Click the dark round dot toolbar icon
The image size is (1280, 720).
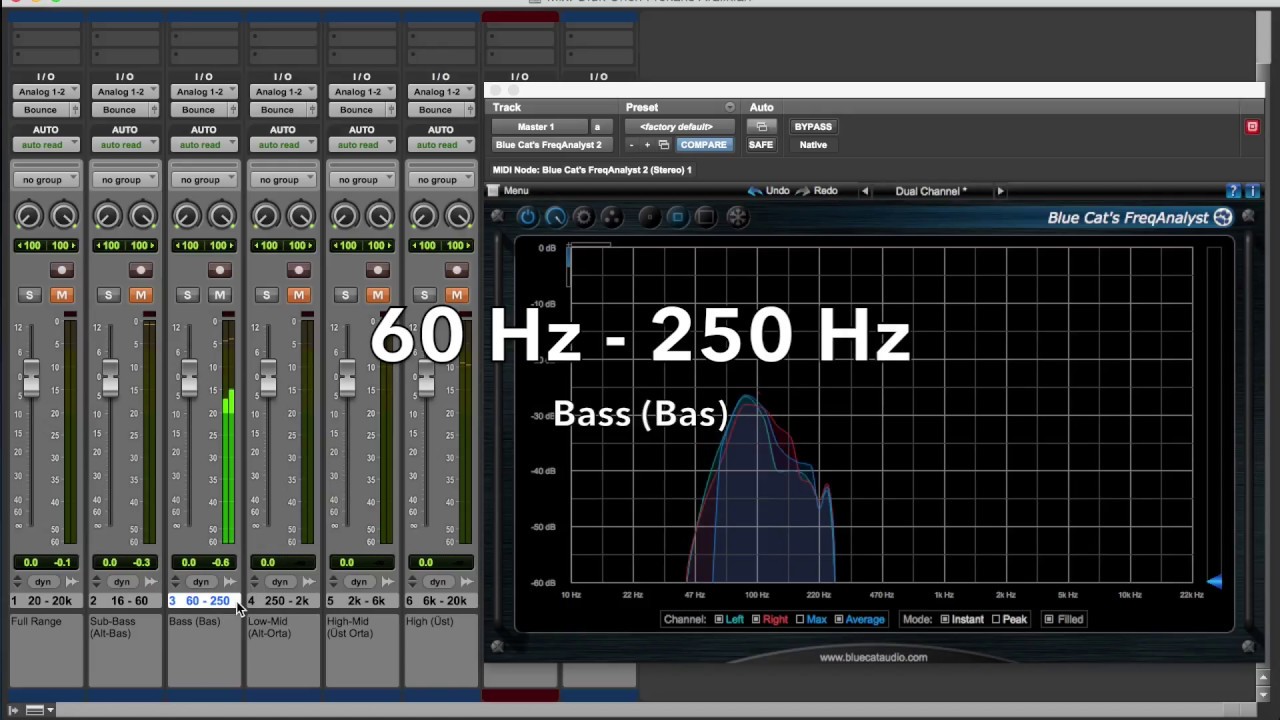pos(649,217)
